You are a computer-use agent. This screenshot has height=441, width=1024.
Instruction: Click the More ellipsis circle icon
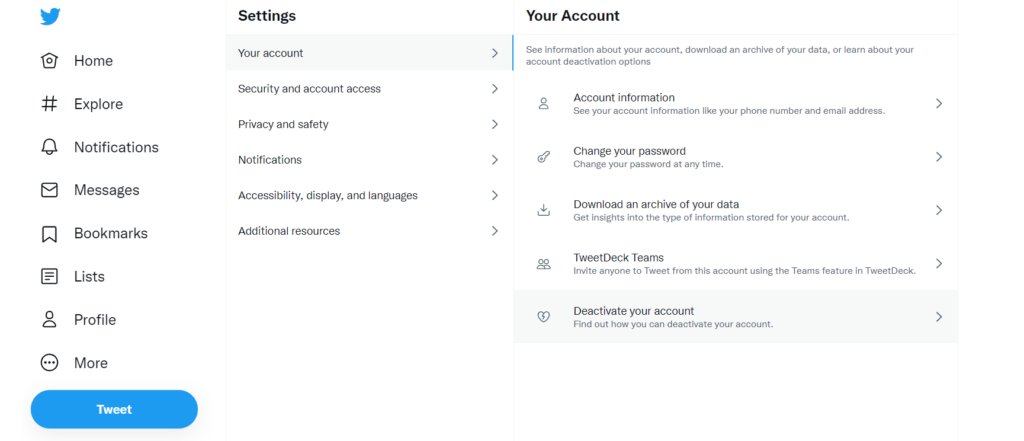[49, 363]
